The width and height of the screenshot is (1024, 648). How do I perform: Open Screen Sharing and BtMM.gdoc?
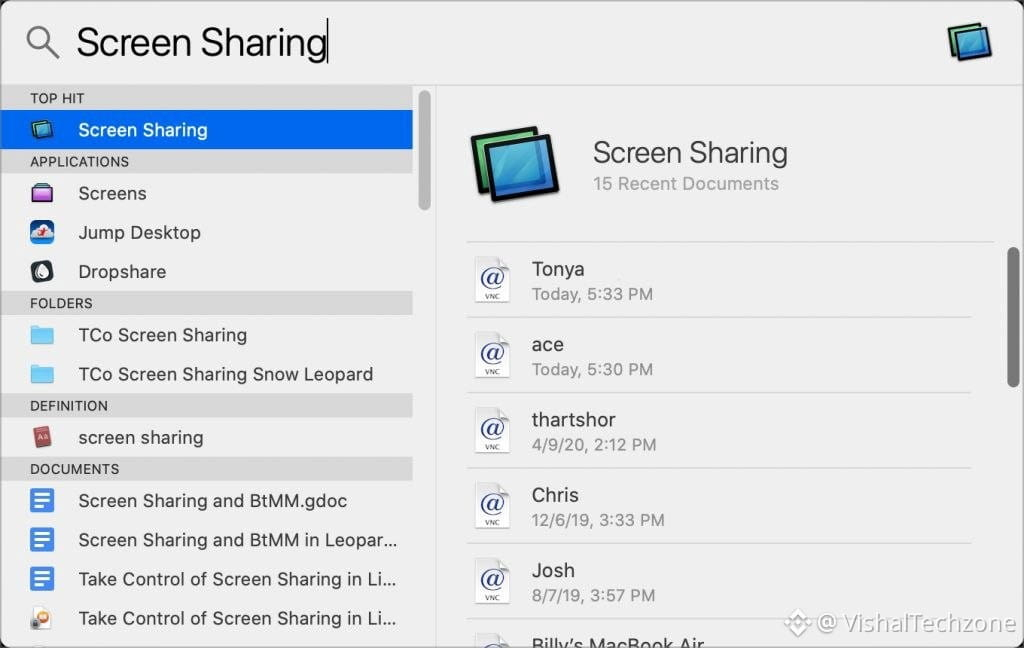206,501
